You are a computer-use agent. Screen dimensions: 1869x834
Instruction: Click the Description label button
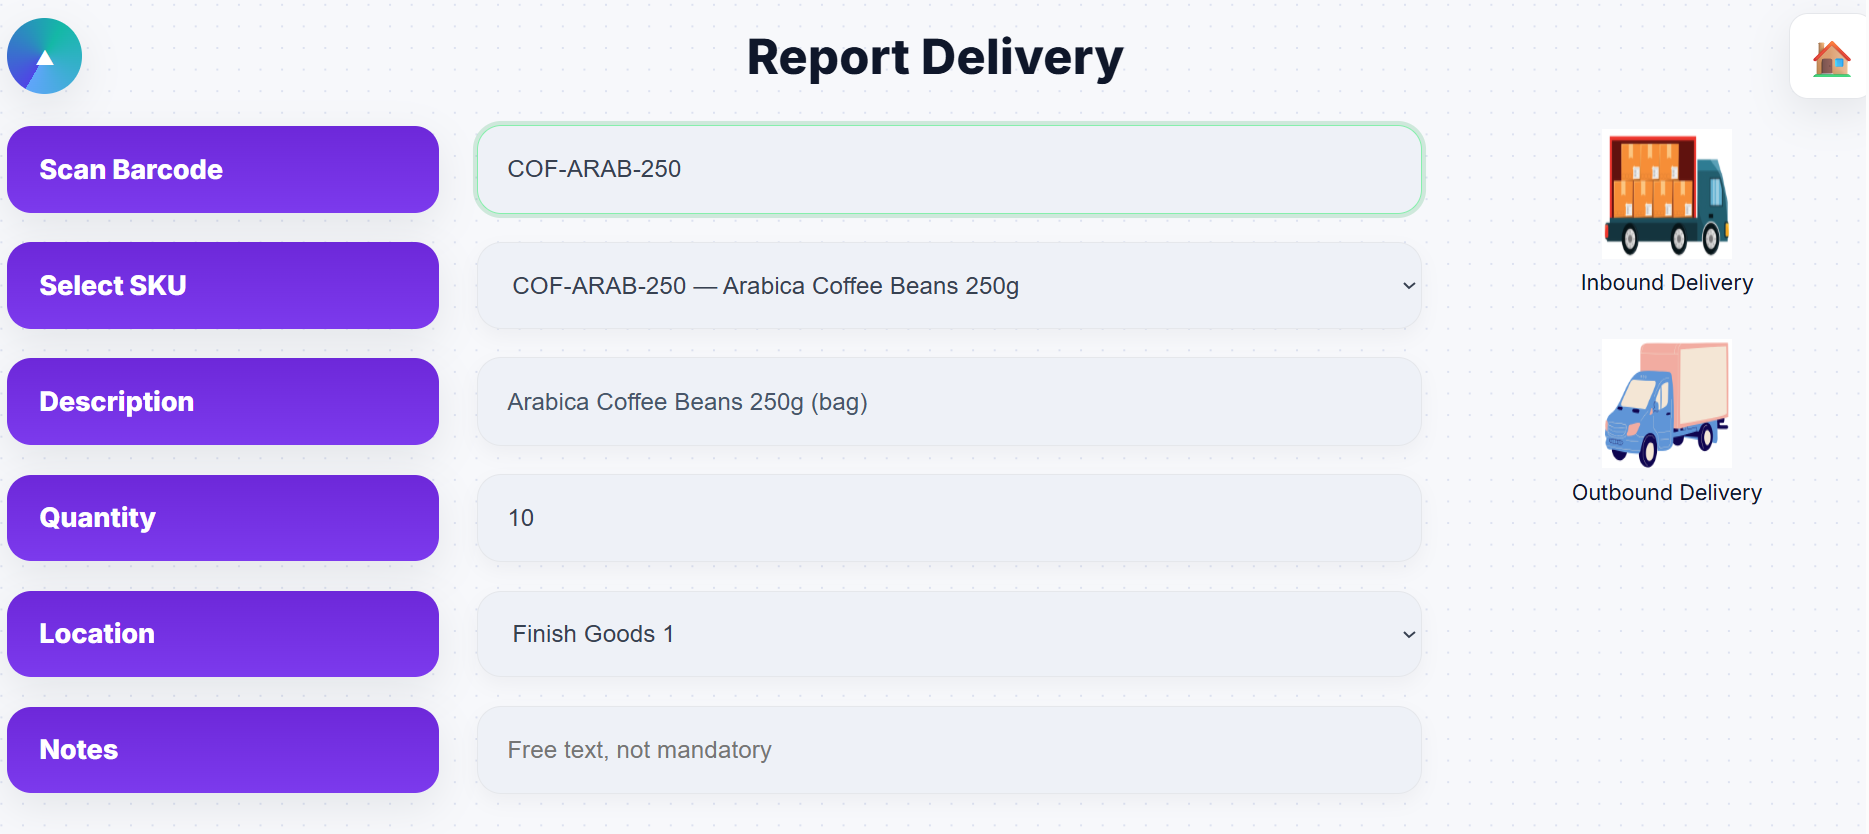222,402
